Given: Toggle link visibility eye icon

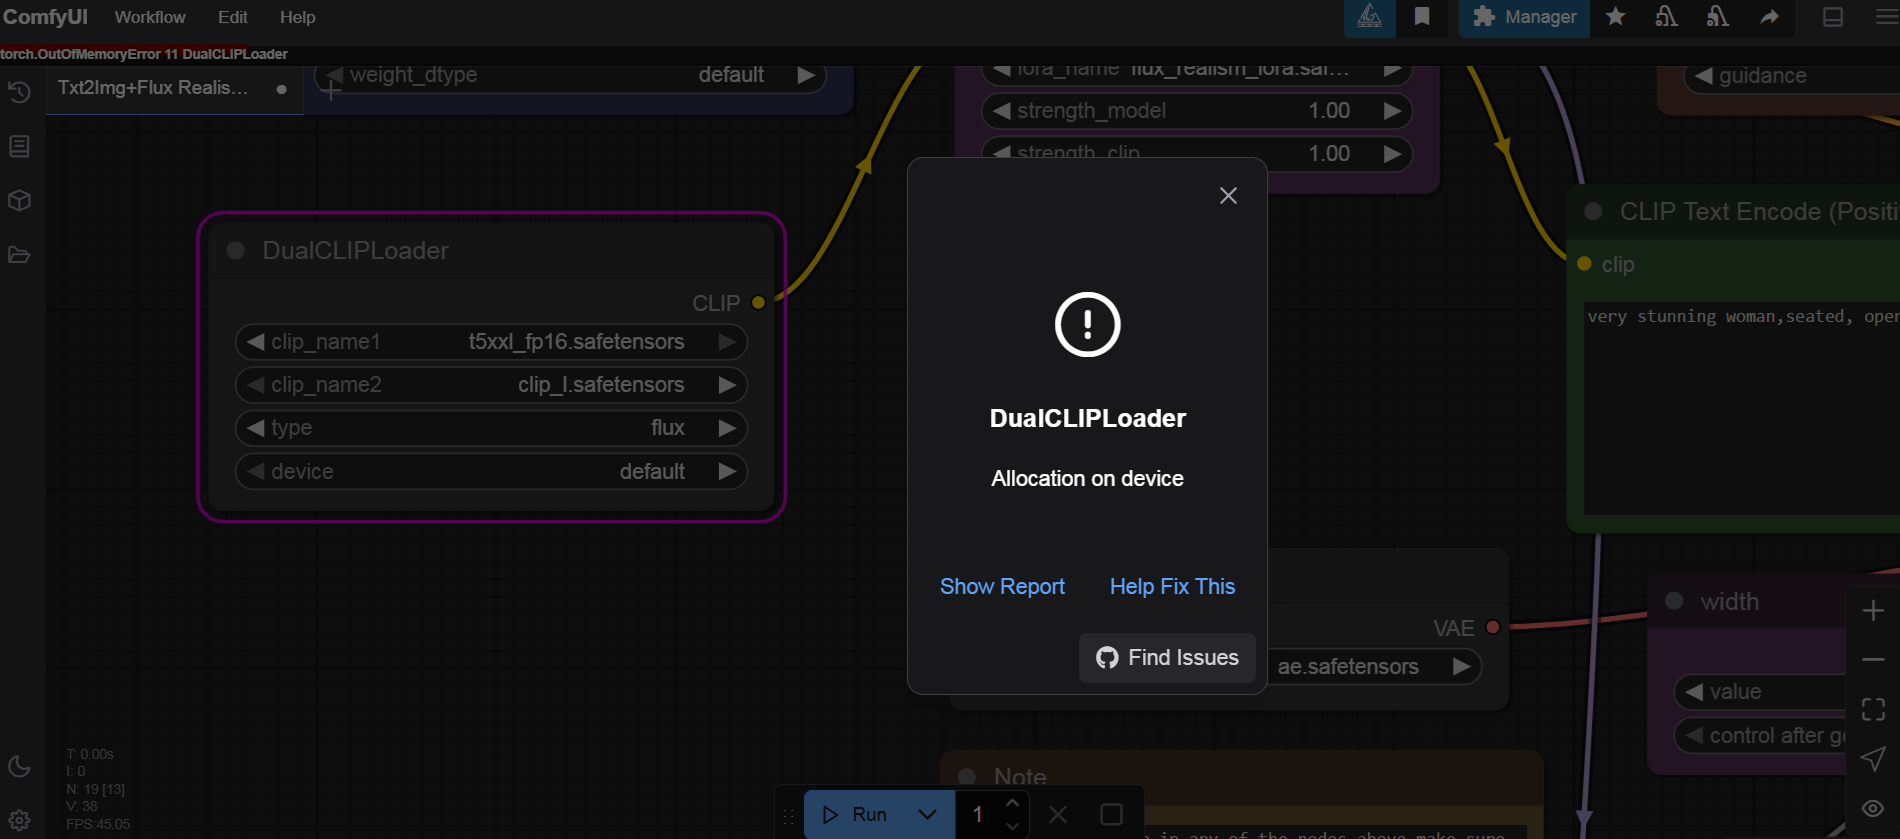Looking at the screenshot, I should pos(1873,808).
